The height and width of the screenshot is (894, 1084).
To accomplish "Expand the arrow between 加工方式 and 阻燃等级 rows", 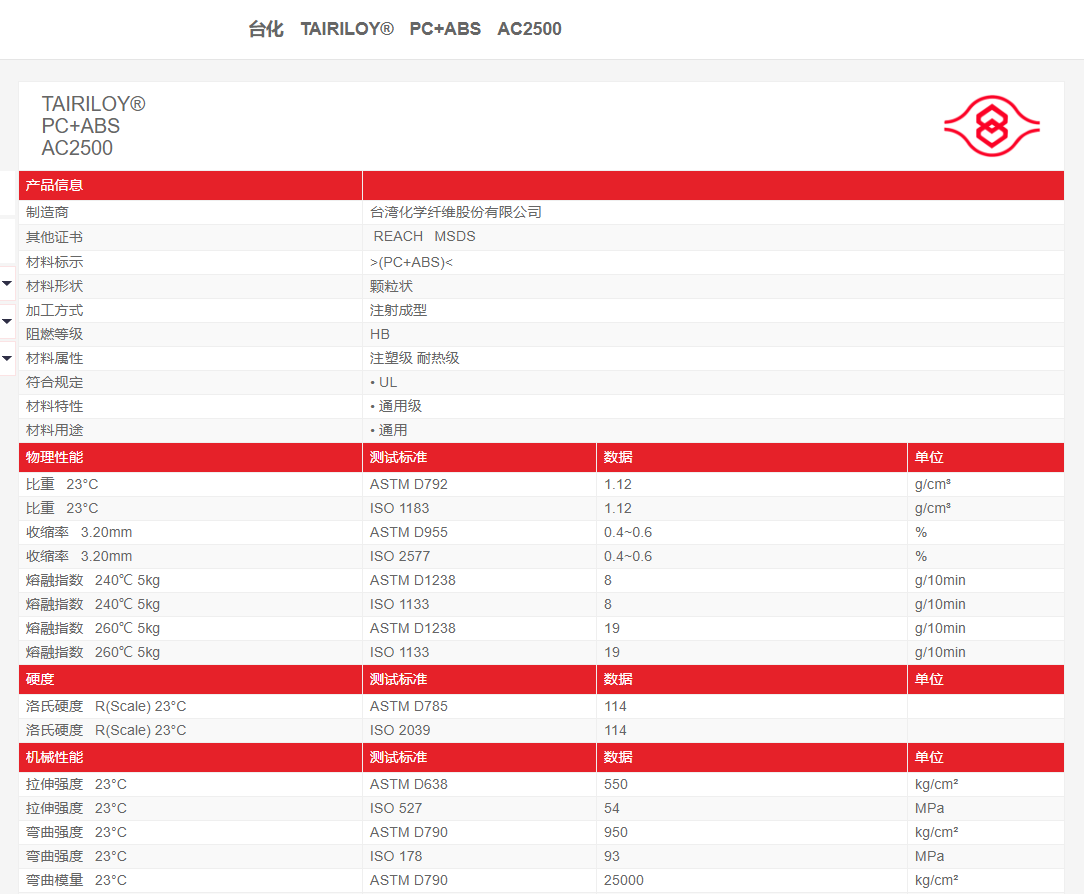I will tap(7, 321).
